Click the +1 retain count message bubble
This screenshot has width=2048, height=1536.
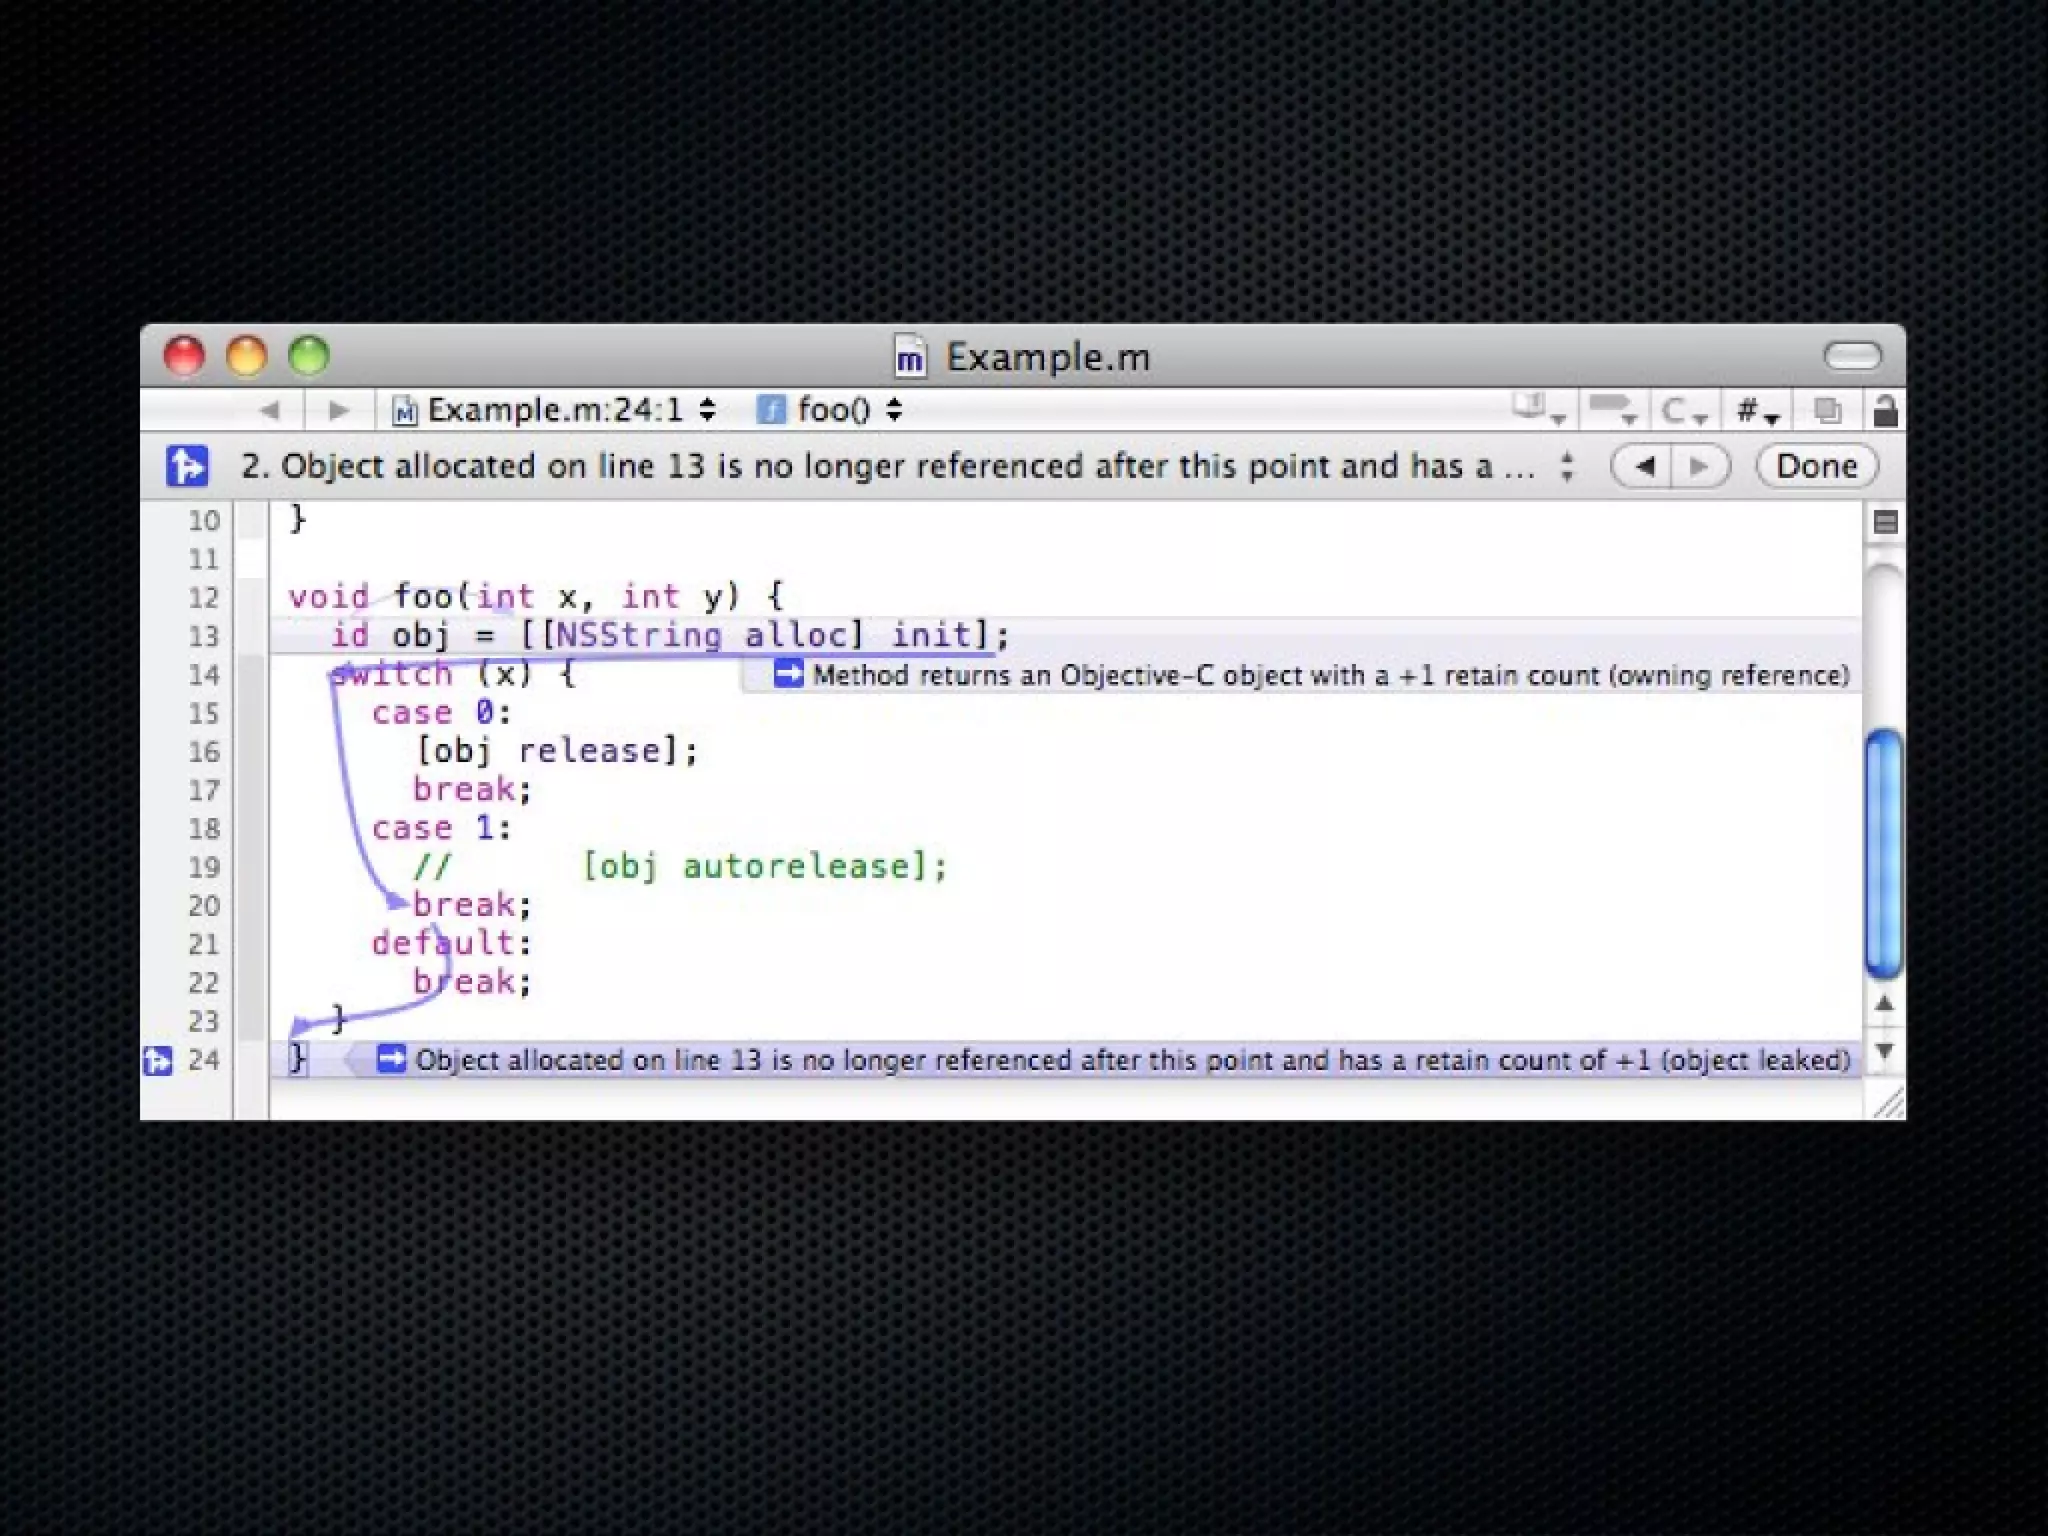[1312, 676]
